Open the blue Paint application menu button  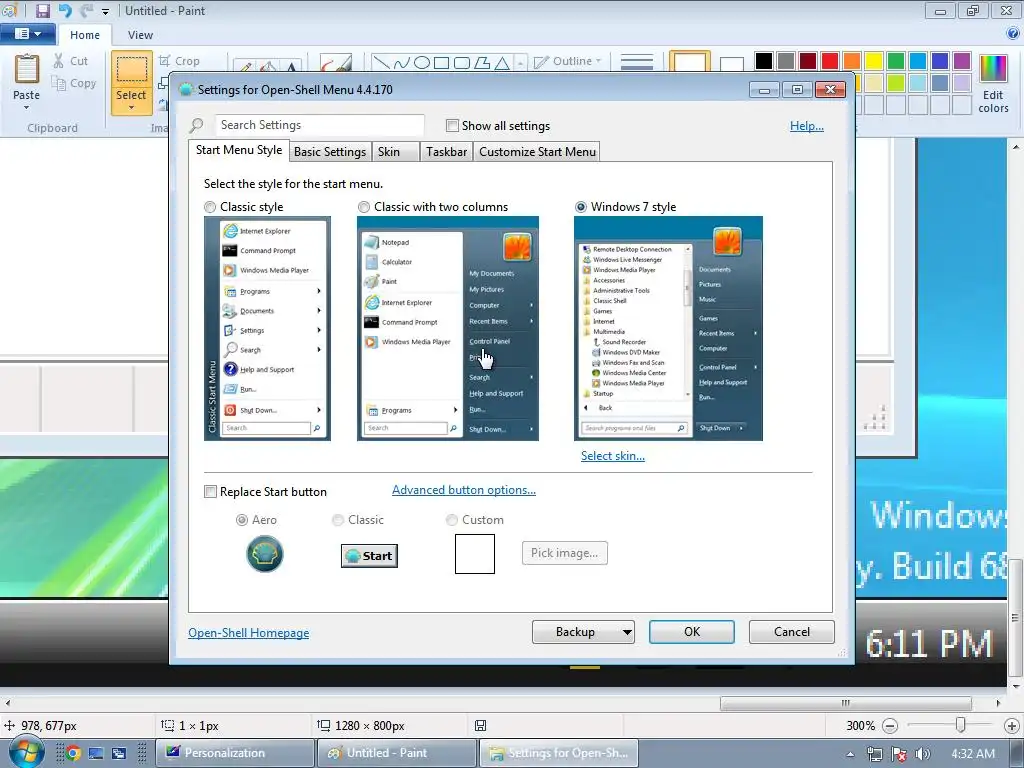[x=27, y=34]
